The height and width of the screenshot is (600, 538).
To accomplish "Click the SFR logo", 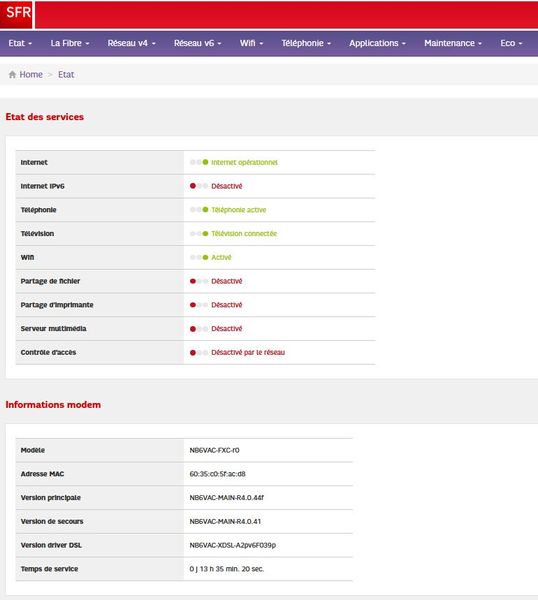I will pyautogui.click(x=16, y=14).
